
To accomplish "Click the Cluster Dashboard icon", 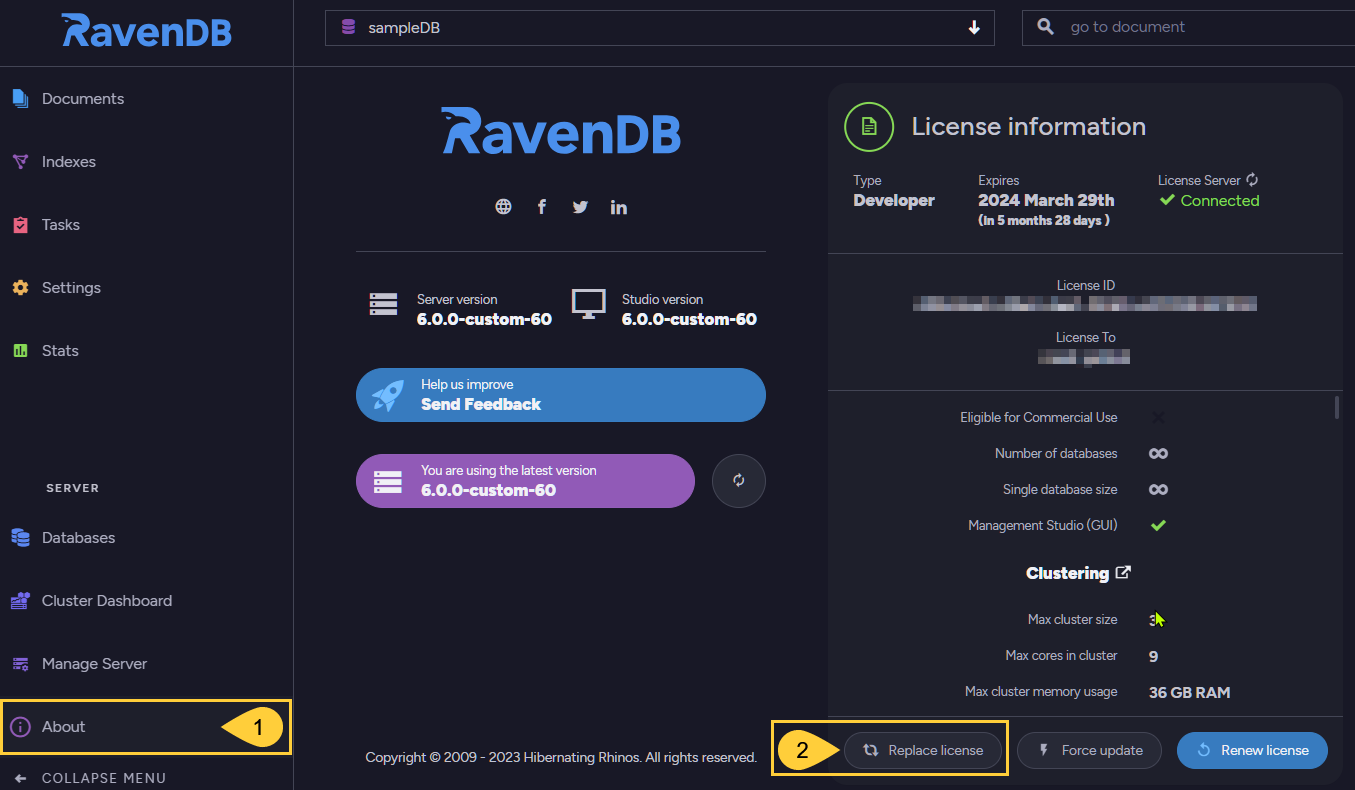I will (20, 601).
